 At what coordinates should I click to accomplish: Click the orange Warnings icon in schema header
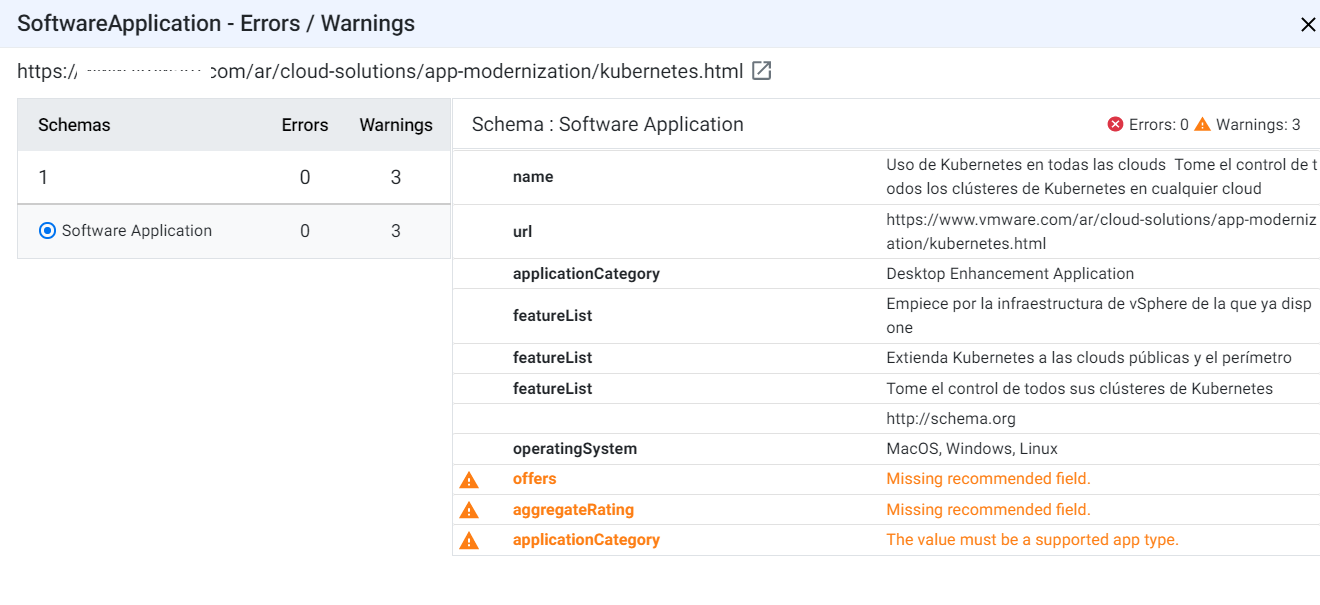coord(1202,124)
